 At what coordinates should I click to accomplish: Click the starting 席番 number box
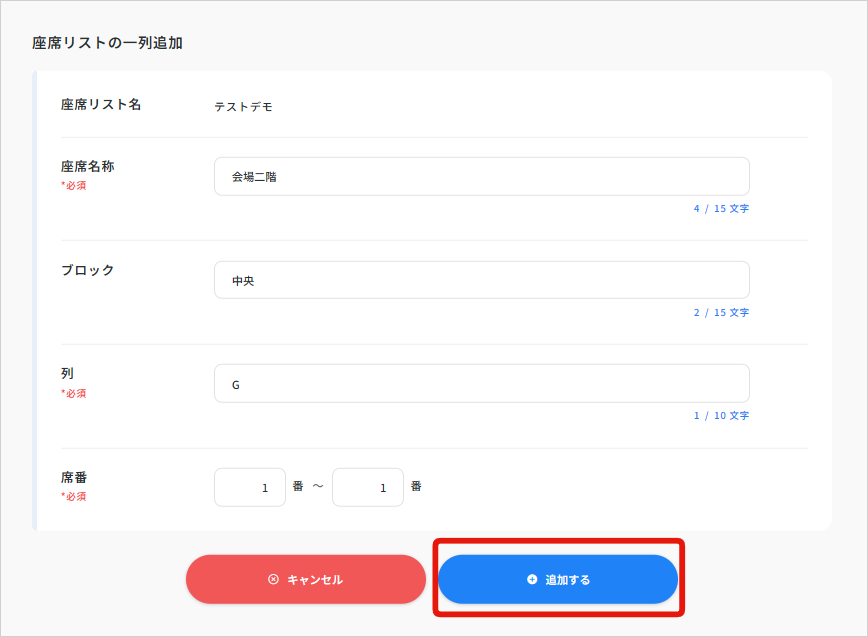[x=250, y=487]
